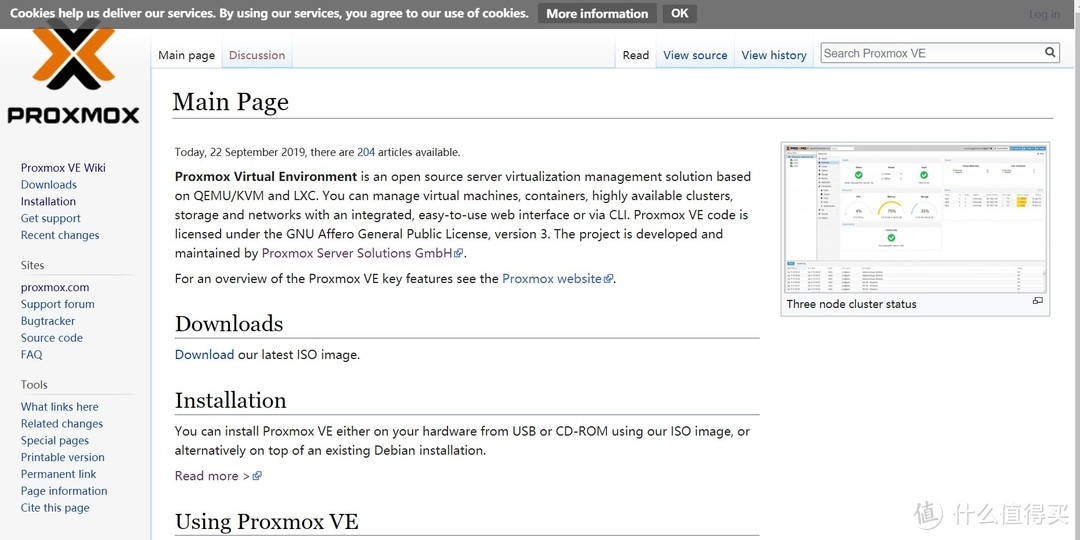Click the enlarge icon under cluster thumbnail
This screenshot has width=1080, height=540.
pos(1037,302)
